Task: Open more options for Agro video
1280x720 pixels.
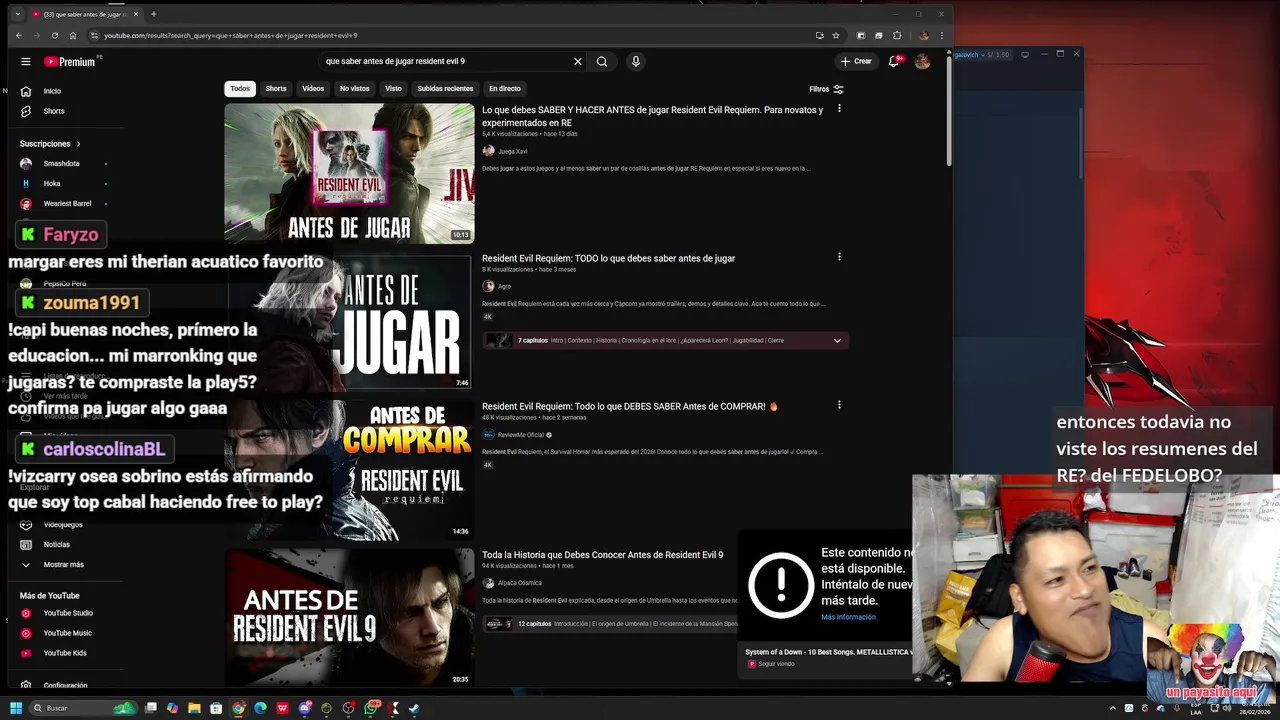Action: pos(839,257)
